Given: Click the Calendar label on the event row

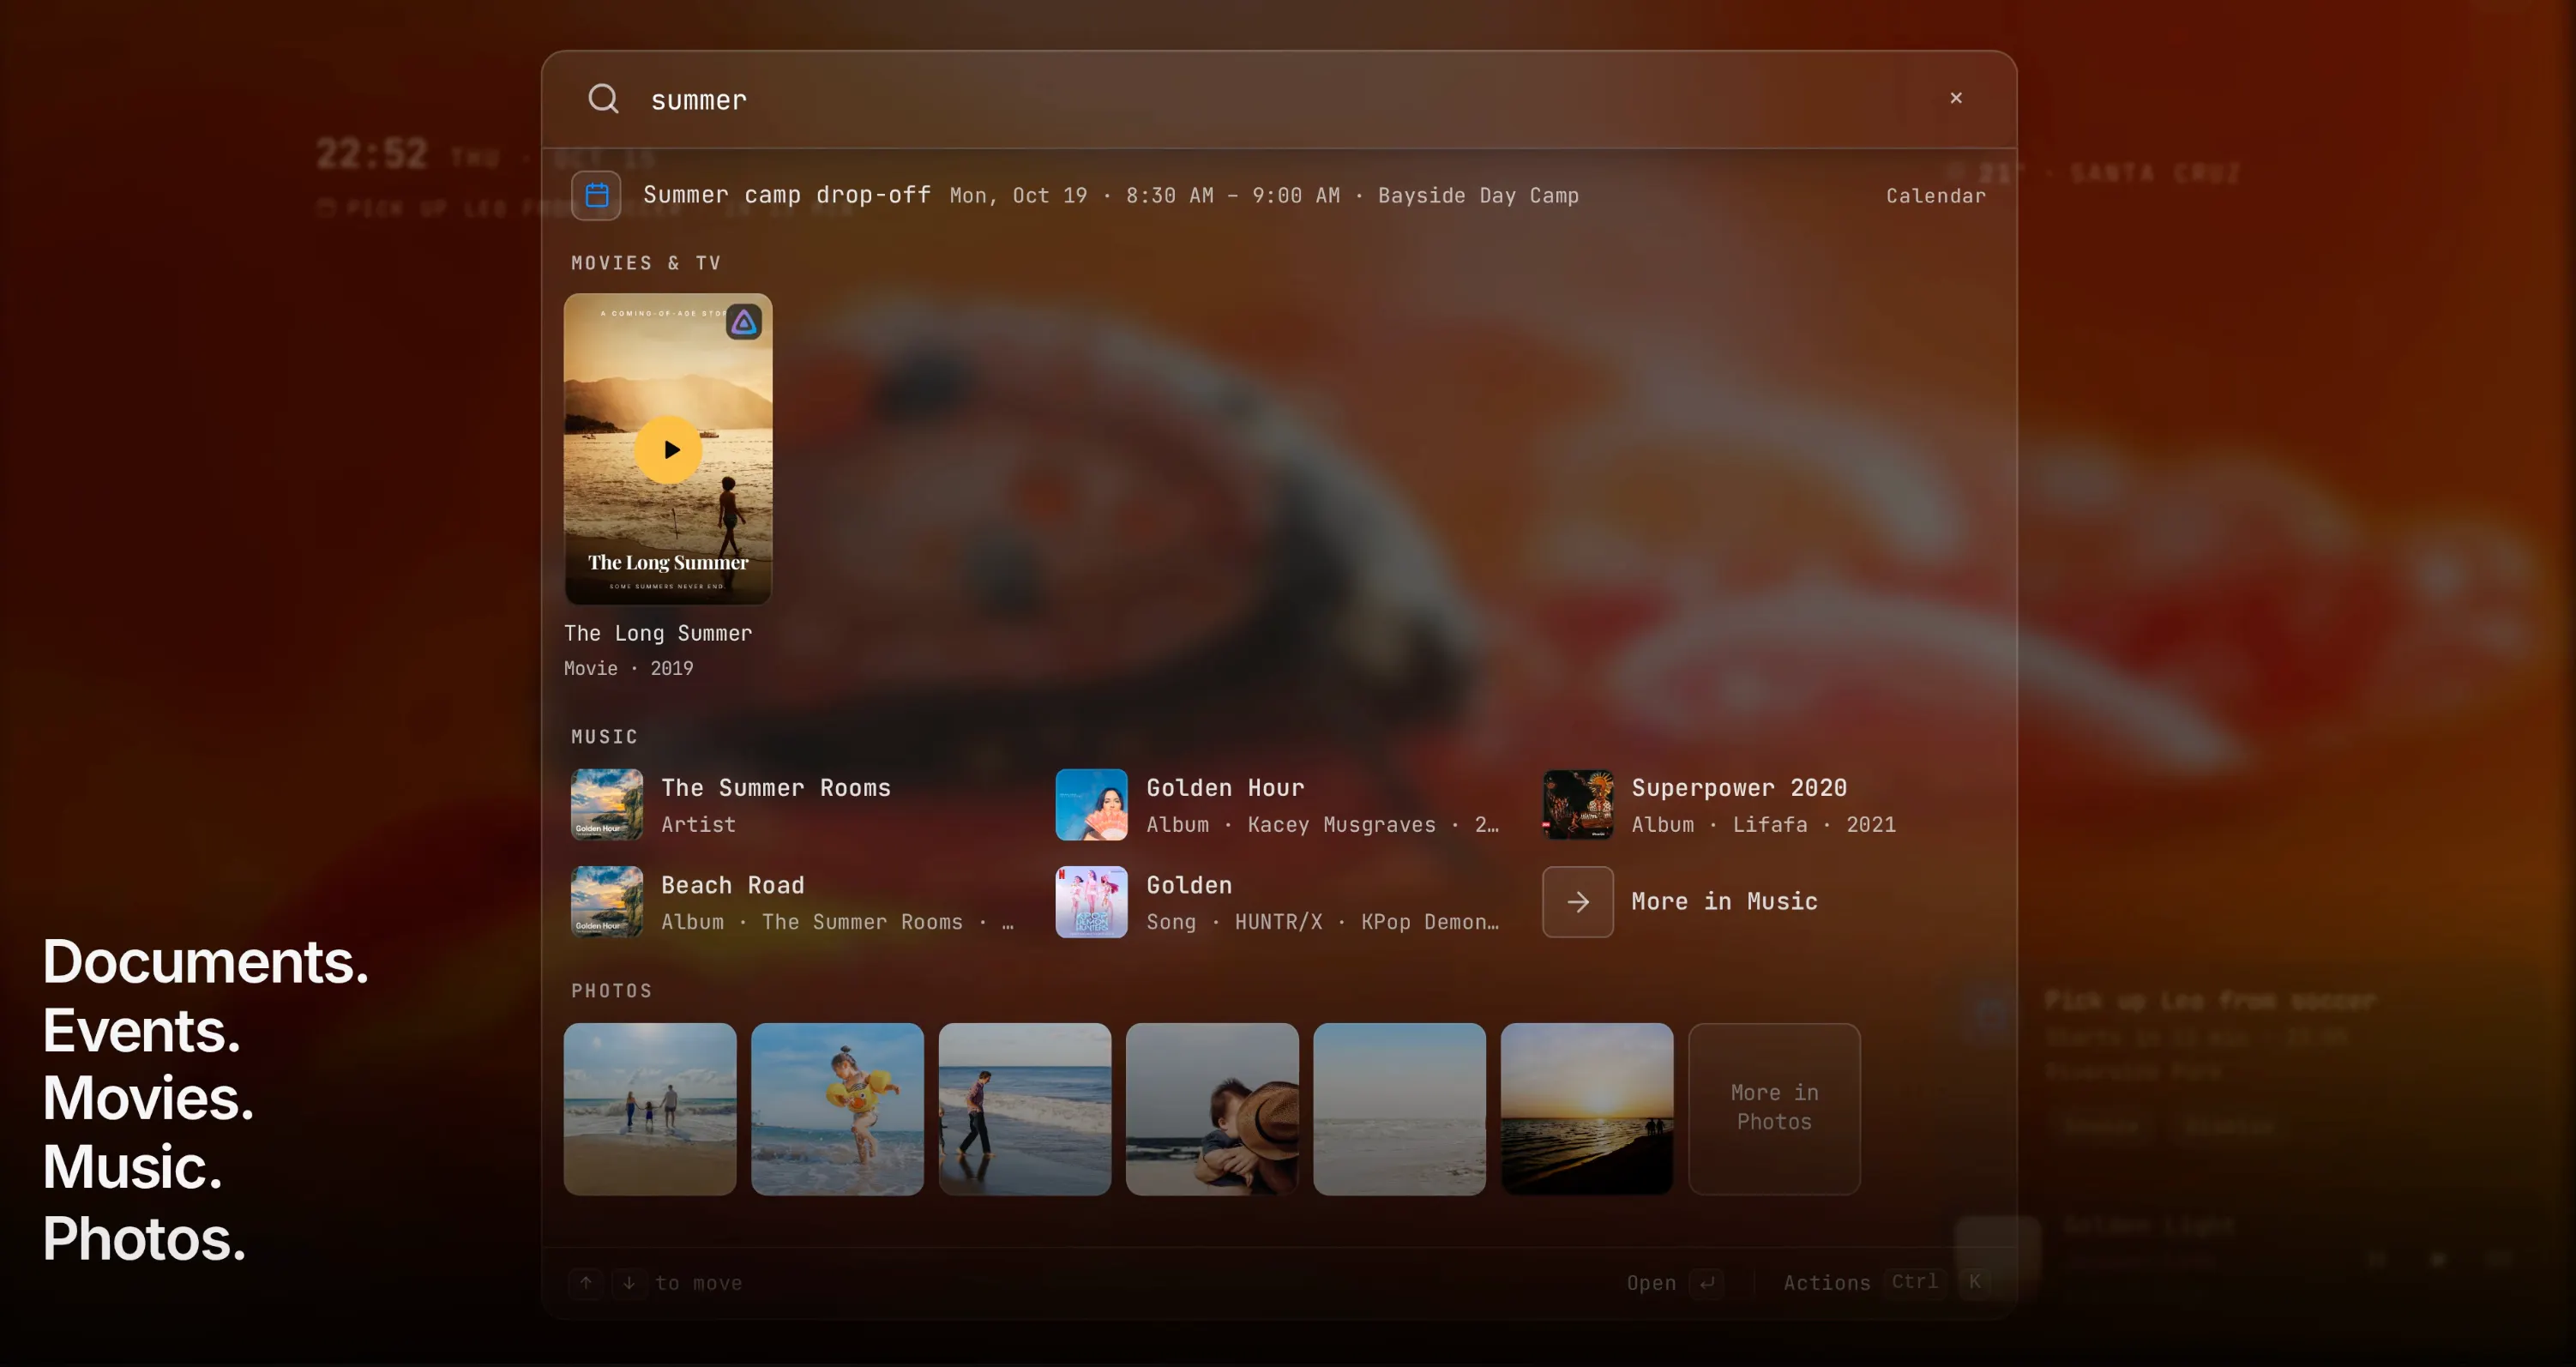Looking at the screenshot, I should tap(1935, 196).
